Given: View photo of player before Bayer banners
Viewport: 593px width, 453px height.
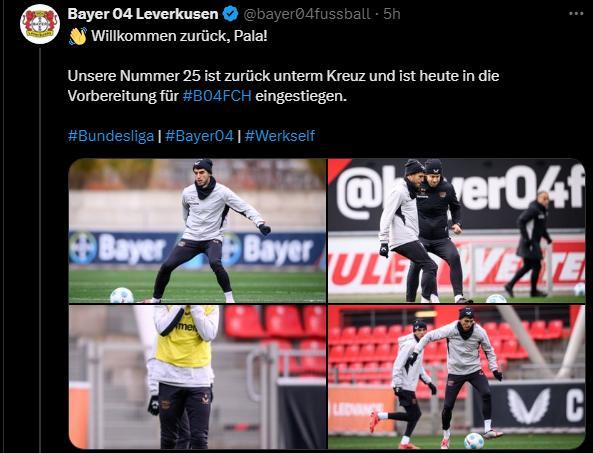Looking at the screenshot, I should click(197, 231).
